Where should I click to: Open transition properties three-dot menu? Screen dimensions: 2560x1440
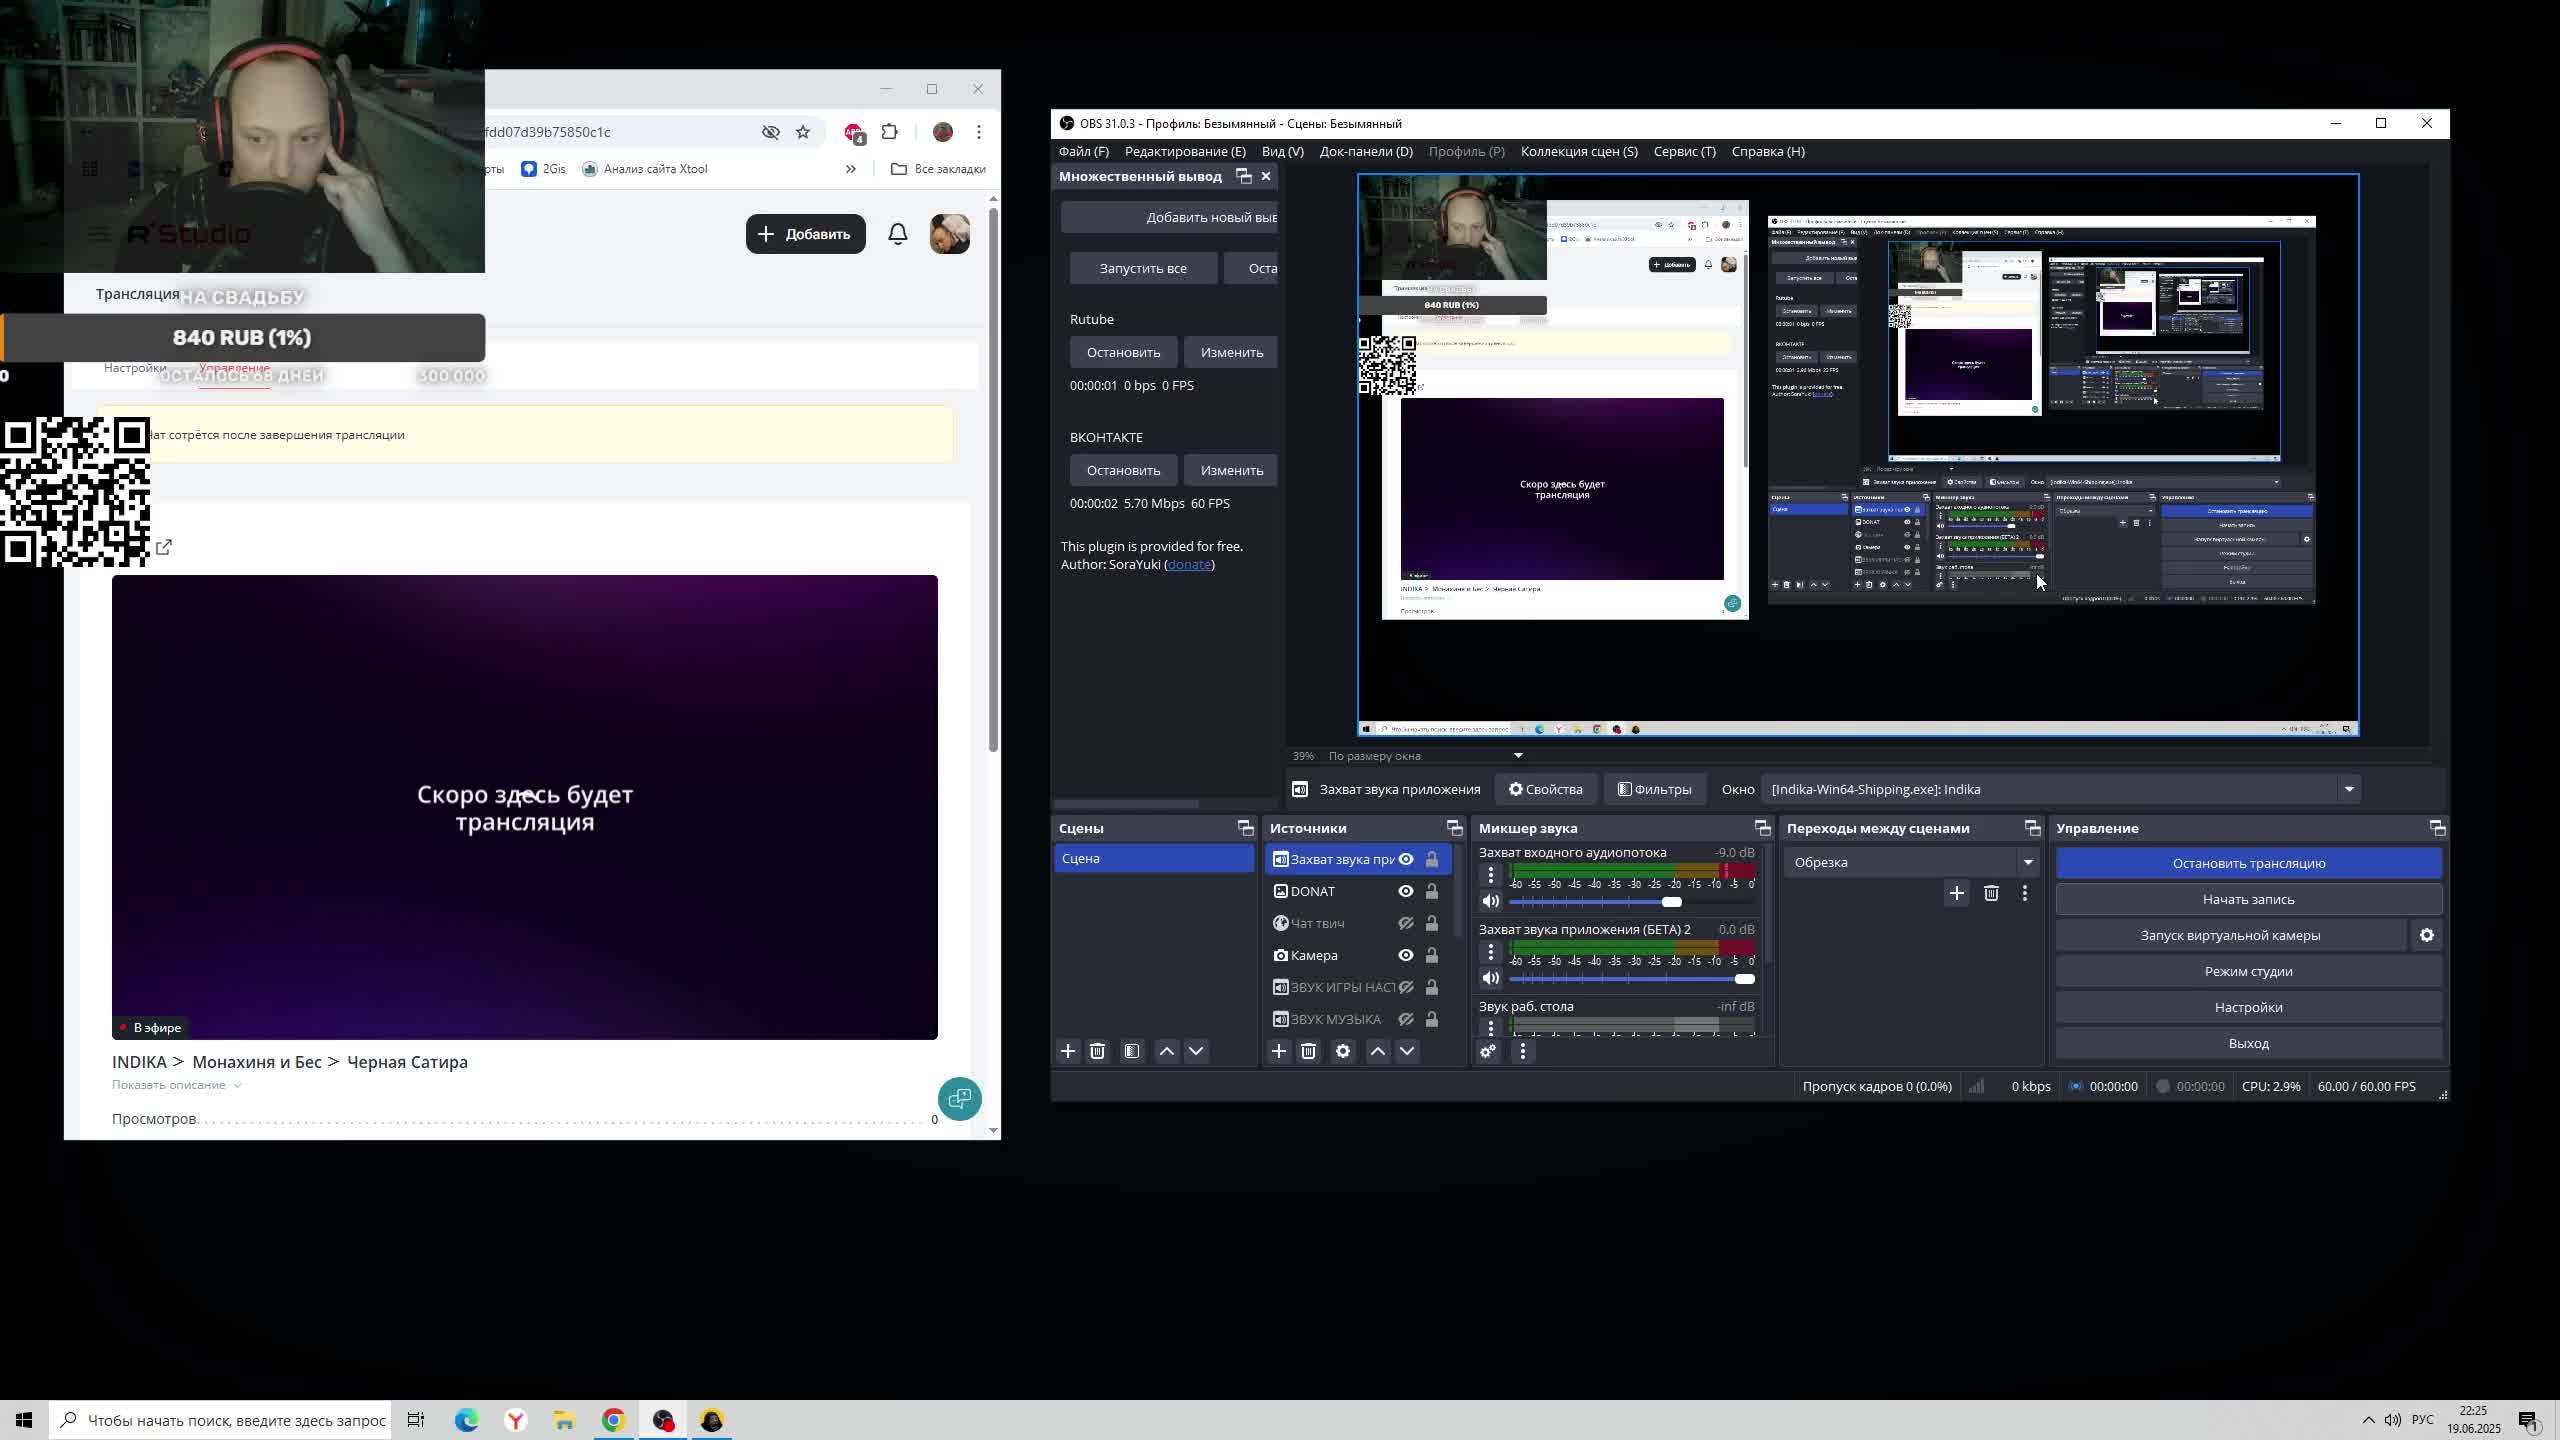point(2025,893)
